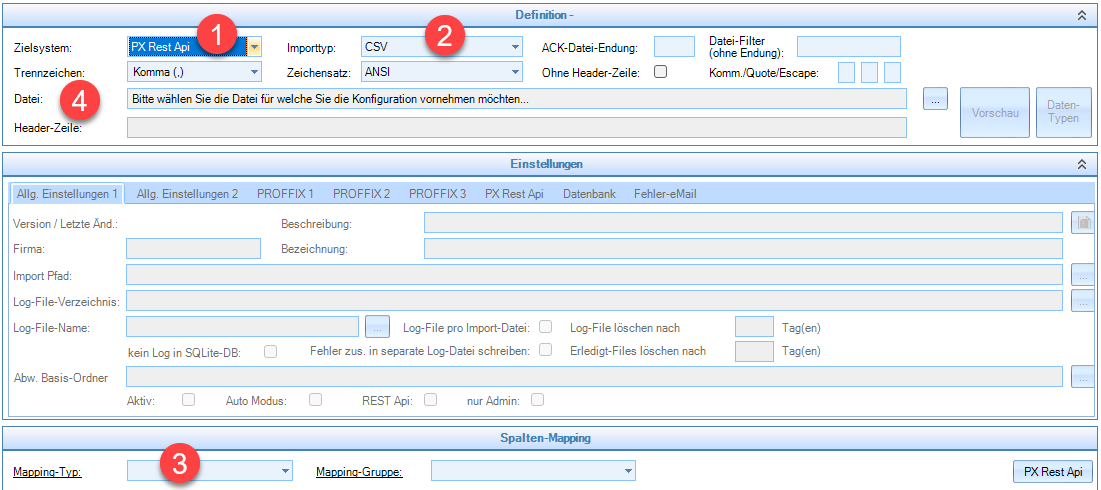Image resolution: width=1101 pixels, height=490 pixels.
Task: Click the browse button for Log-File-Verzeichnis
Action: pyautogui.click(x=1082, y=300)
